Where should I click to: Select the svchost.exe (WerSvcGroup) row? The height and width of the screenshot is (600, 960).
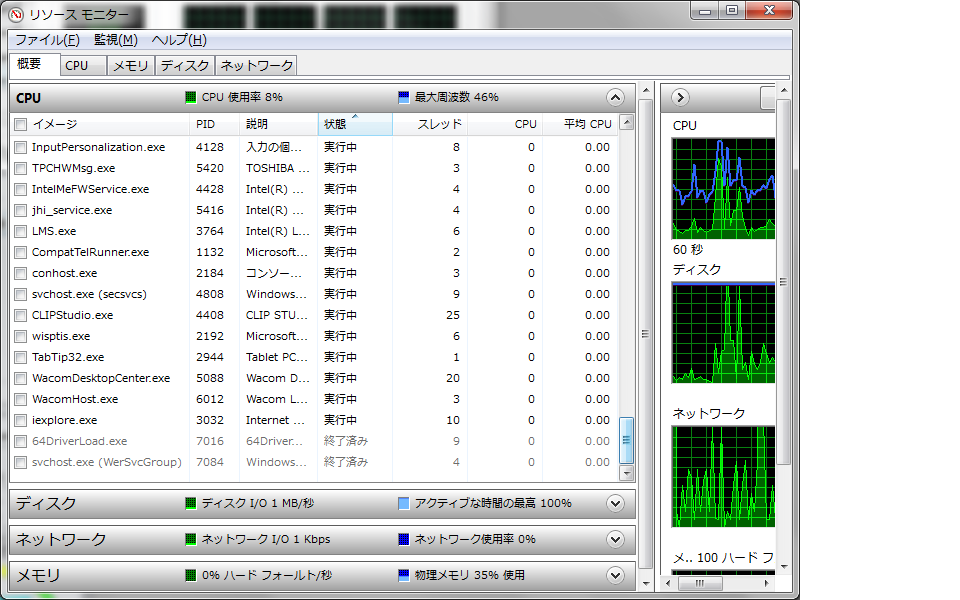[x=314, y=462]
